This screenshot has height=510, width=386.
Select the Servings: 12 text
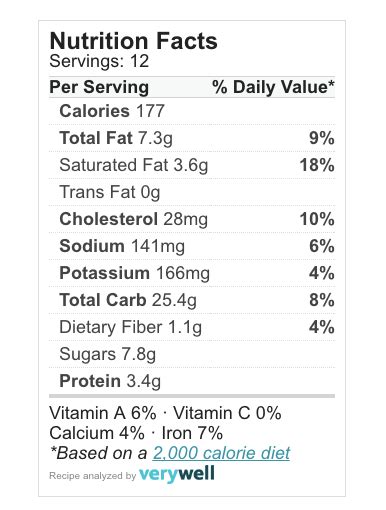coord(99,61)
